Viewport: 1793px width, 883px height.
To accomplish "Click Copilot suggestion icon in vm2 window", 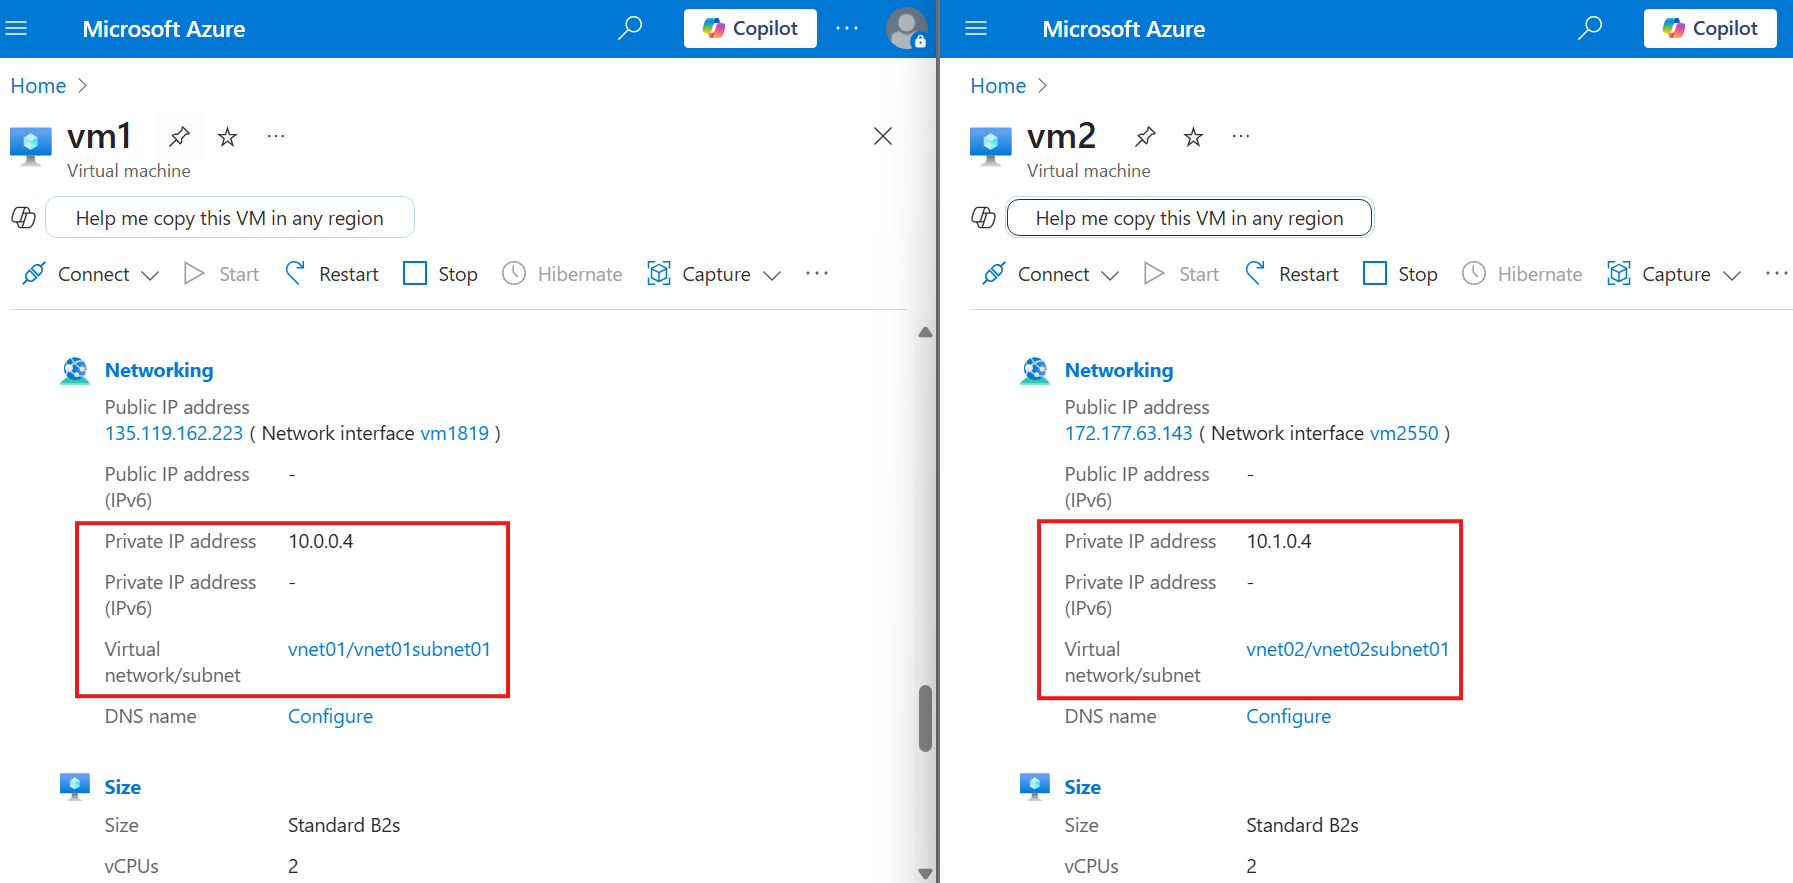I will [x=984, y=217].
